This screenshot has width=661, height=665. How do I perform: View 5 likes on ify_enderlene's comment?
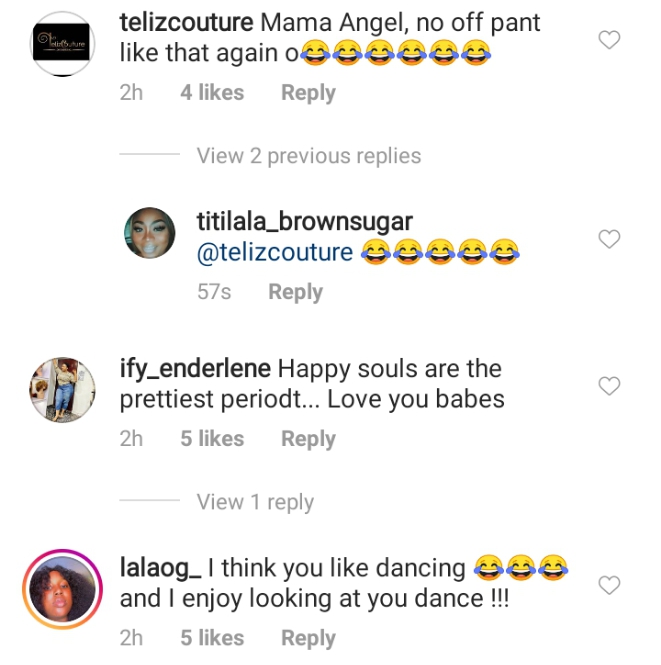click(212, 439)
